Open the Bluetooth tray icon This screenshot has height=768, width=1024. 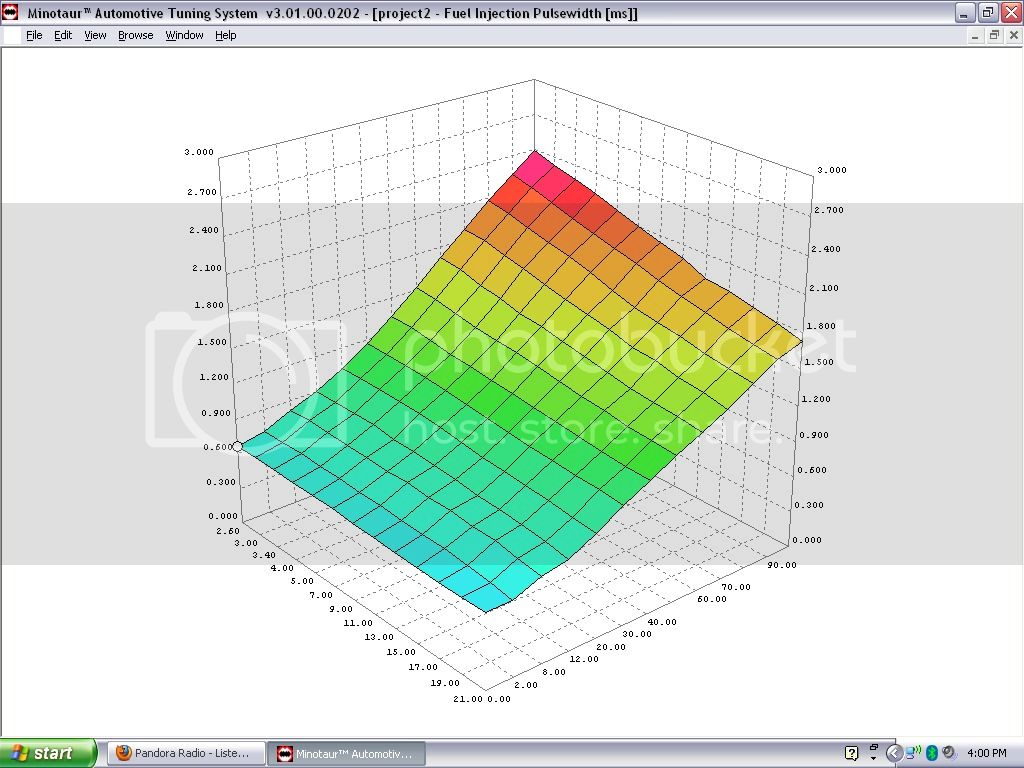point(932,754)
